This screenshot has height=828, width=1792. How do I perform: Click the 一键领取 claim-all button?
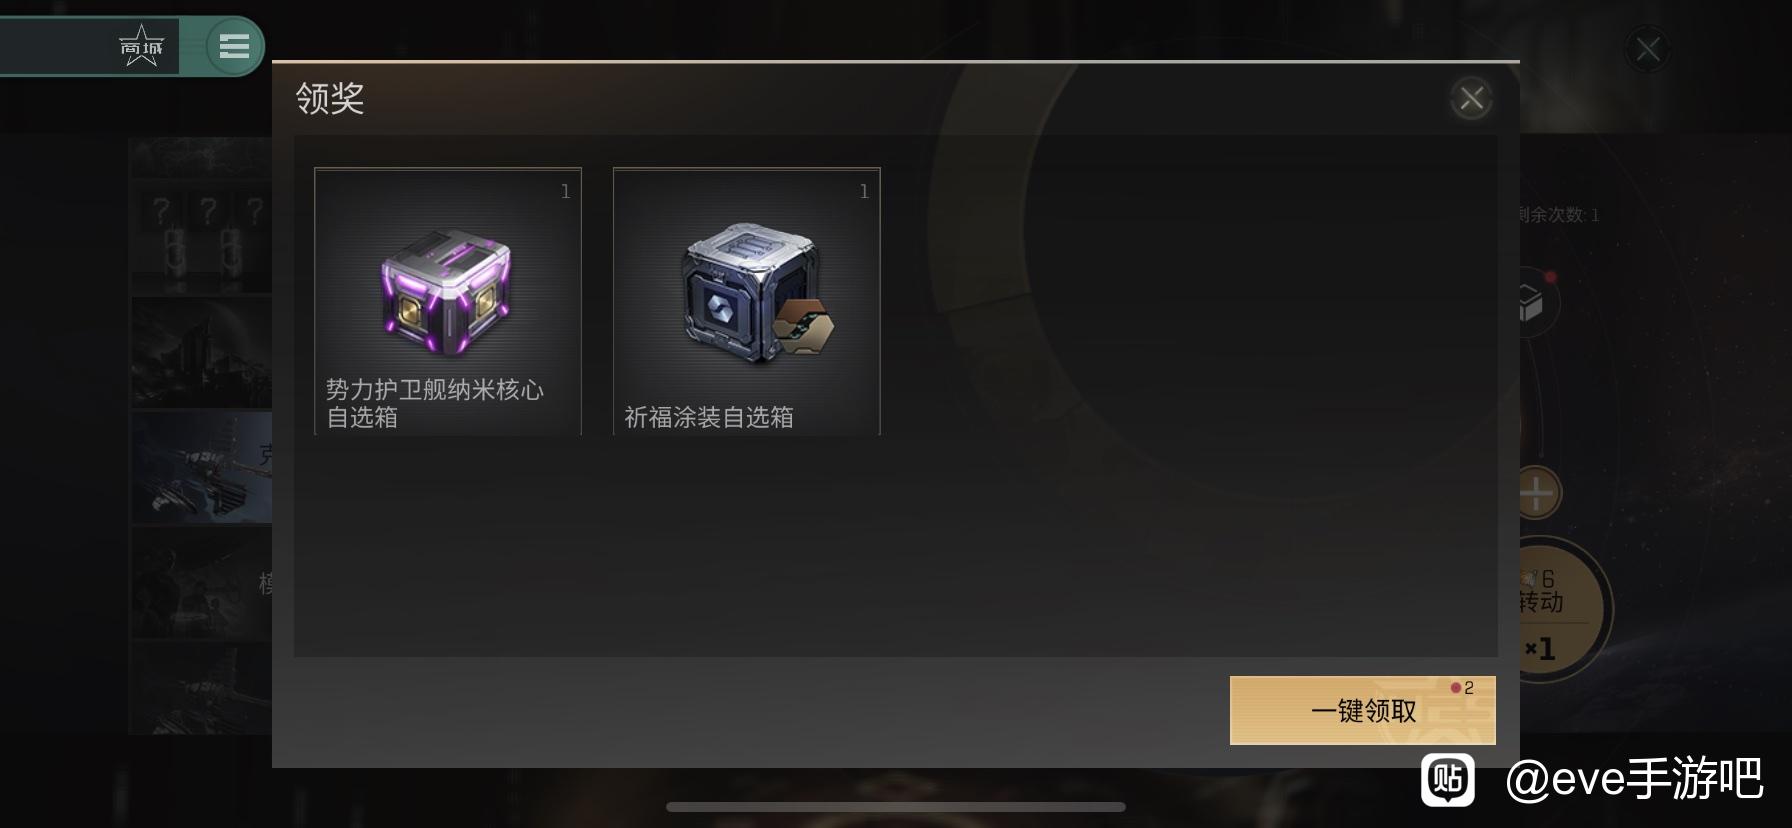click(1362, 710)
